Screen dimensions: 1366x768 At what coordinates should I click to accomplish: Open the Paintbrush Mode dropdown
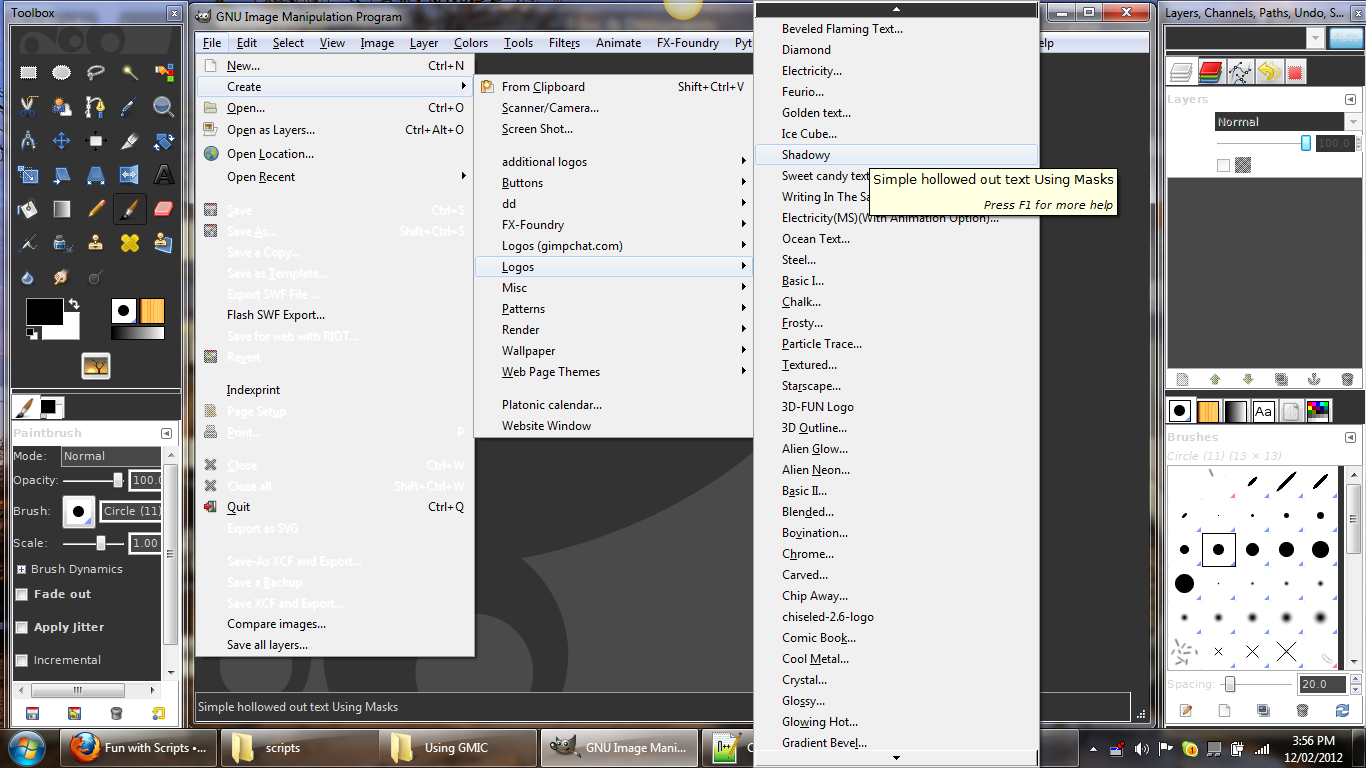(111, 456)
